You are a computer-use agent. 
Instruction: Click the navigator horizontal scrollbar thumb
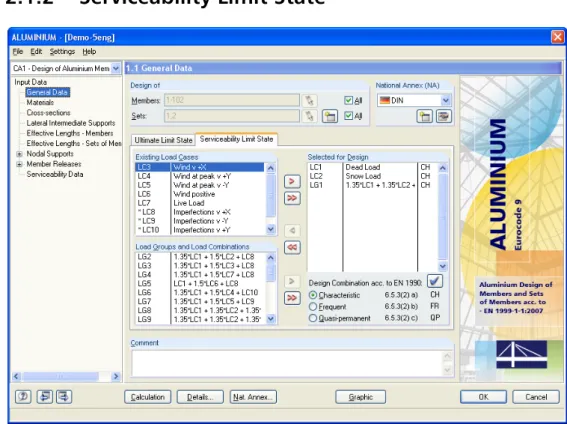[61, 376]
